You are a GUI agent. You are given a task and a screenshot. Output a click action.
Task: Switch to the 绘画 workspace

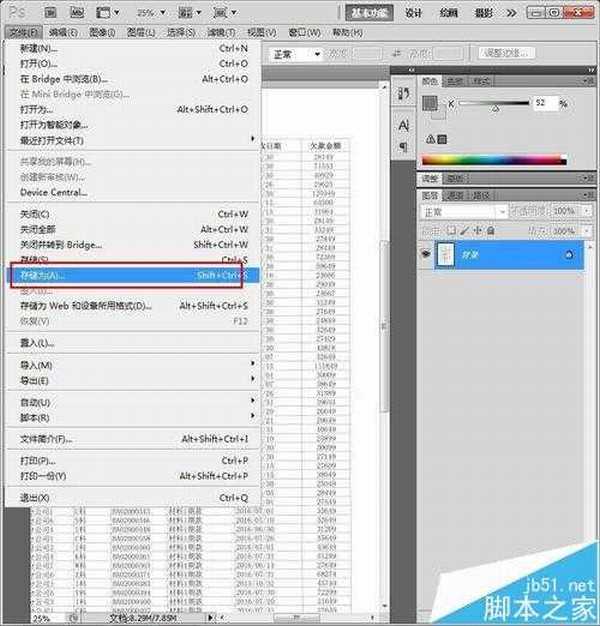click(448, 13)
